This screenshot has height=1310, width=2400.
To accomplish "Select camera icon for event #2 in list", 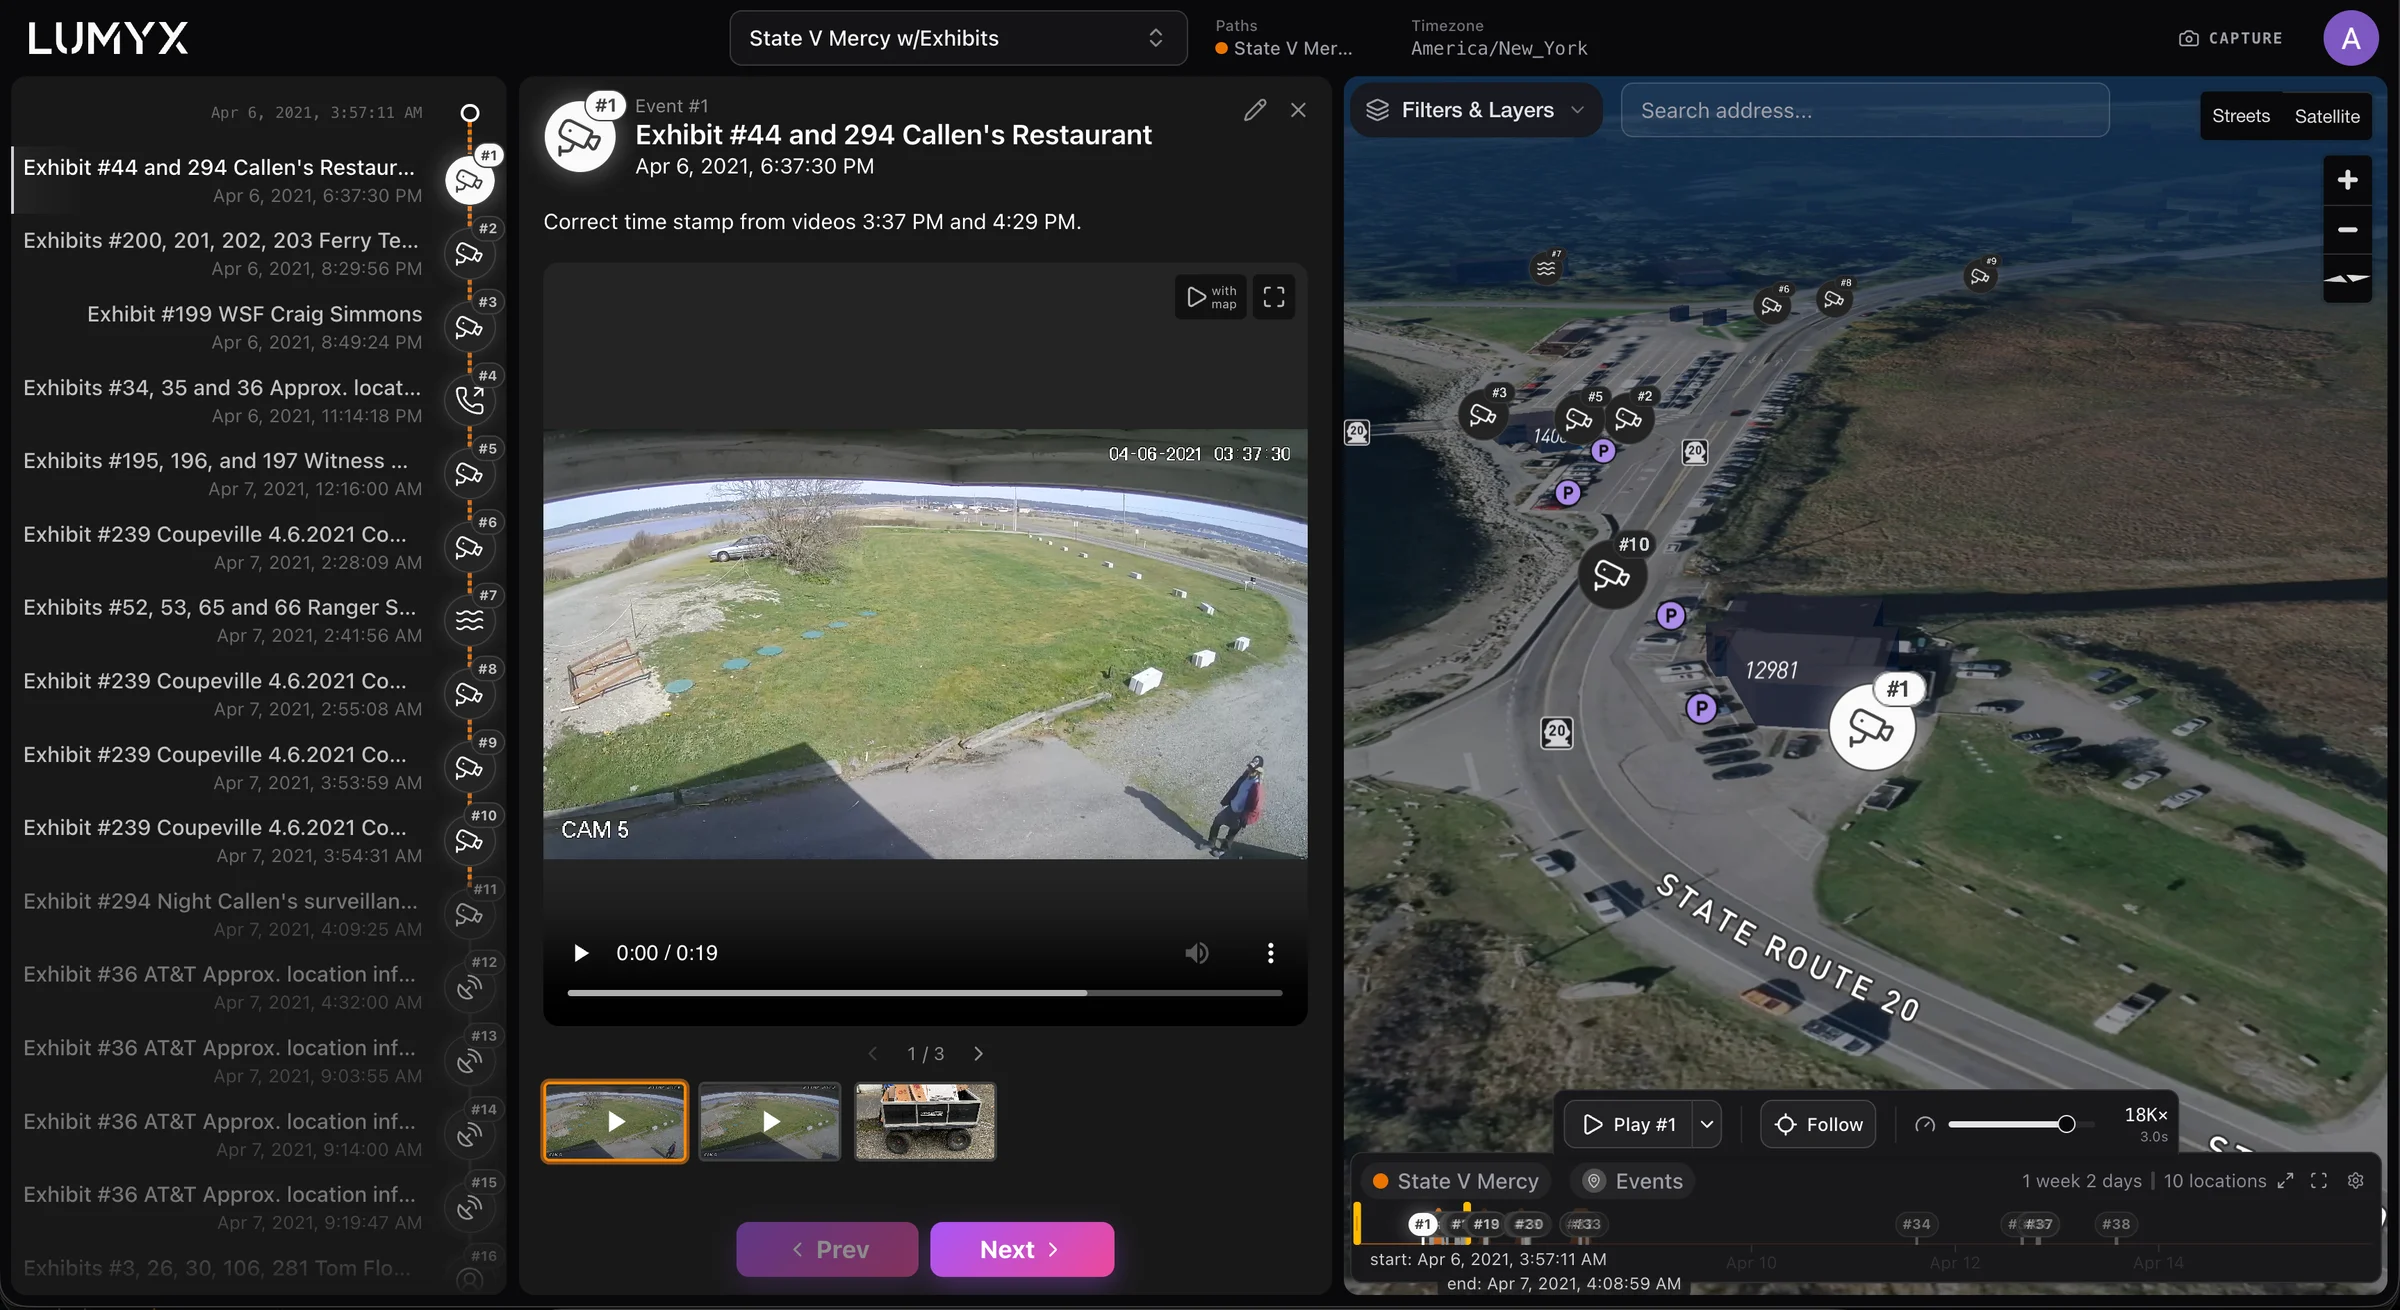I will [x=469, y=254].
